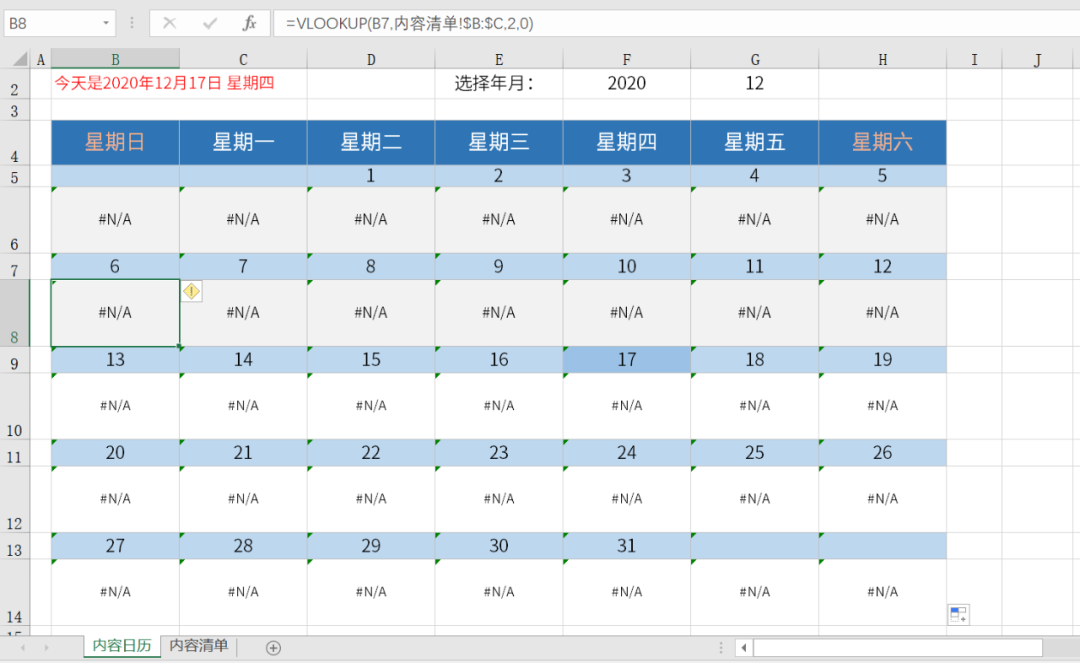
Task: Click the date 31 cell
Action: point(627,546)
